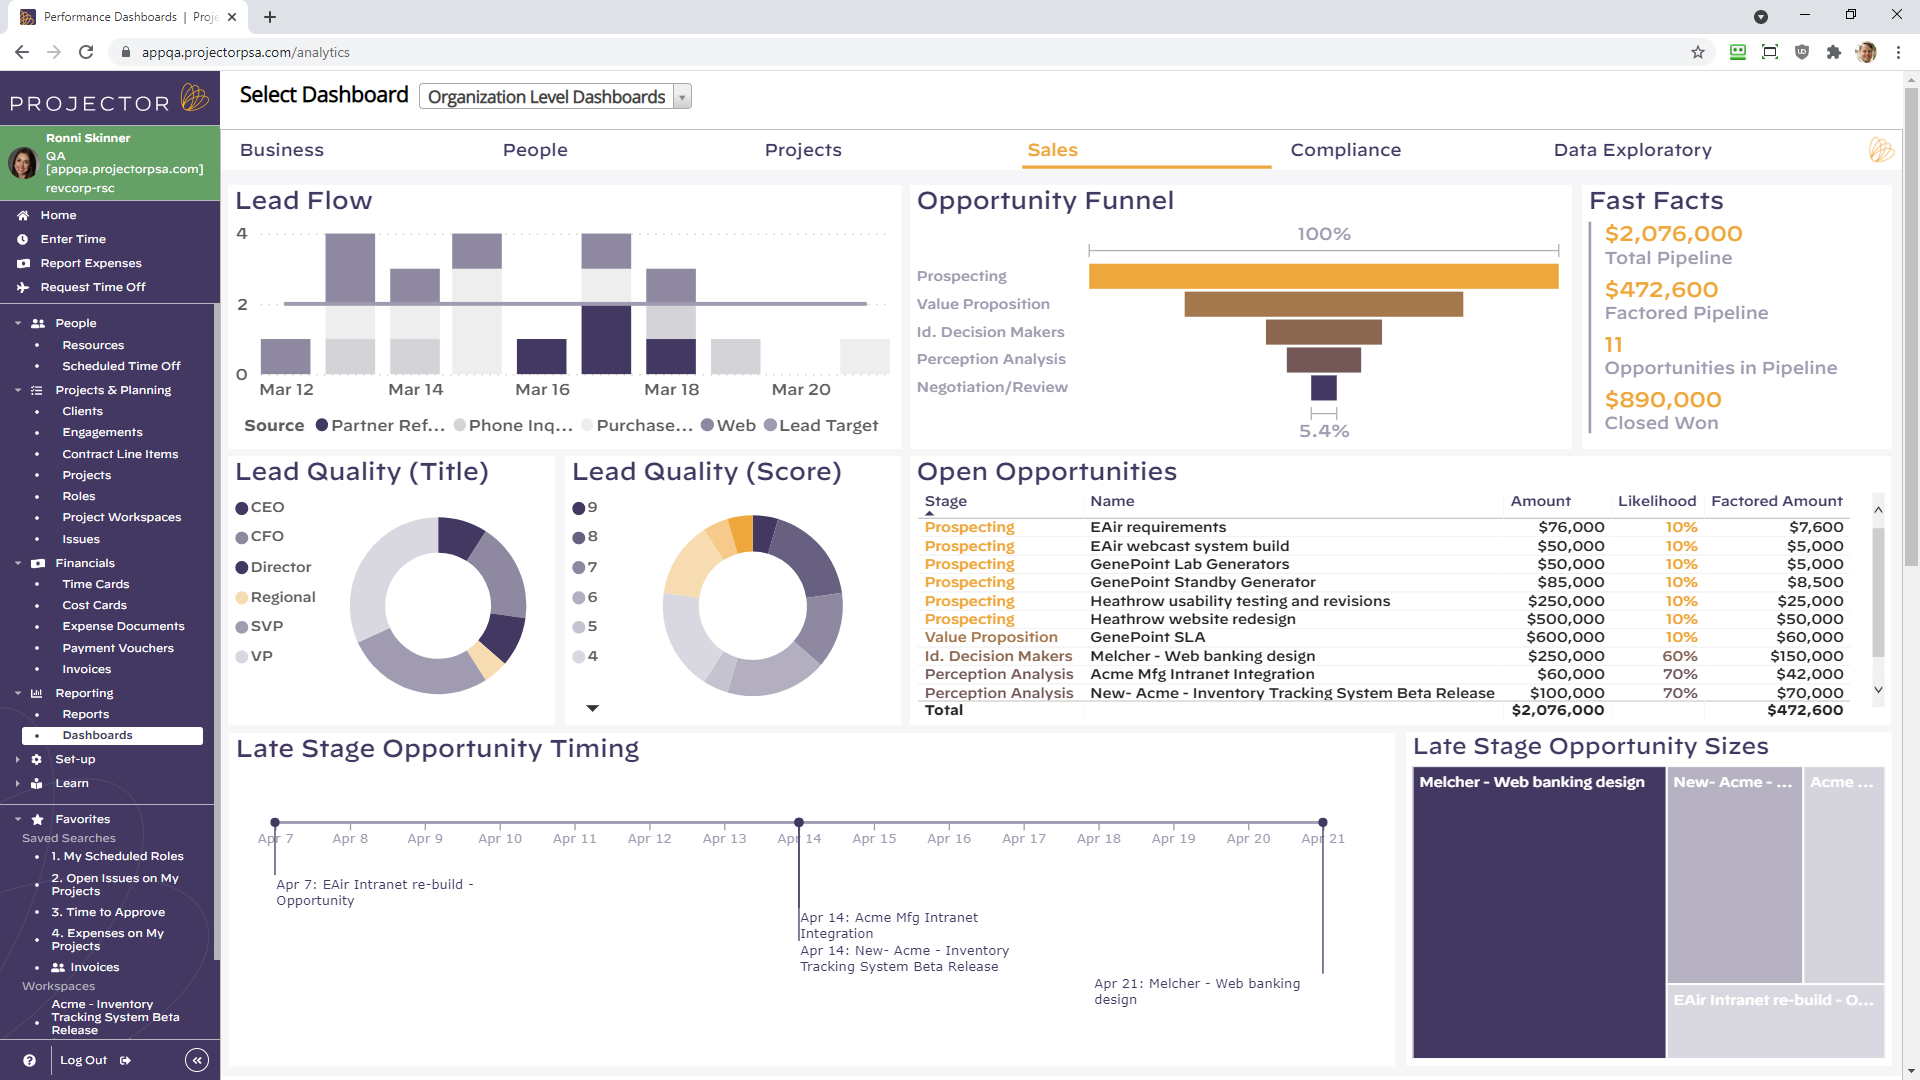
Task: Click the Request Time Off icon
Action: pyautogui.click(x=23, y=287)
